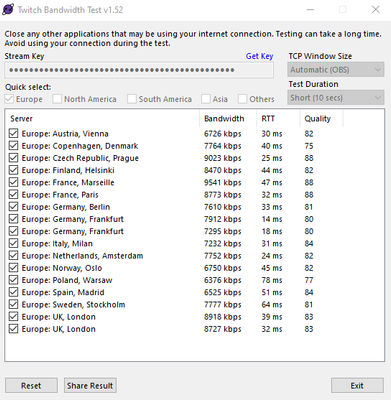Uncheck the Austria, Vienna server
The image size is (391, 400).
click(x=13, y=134)
